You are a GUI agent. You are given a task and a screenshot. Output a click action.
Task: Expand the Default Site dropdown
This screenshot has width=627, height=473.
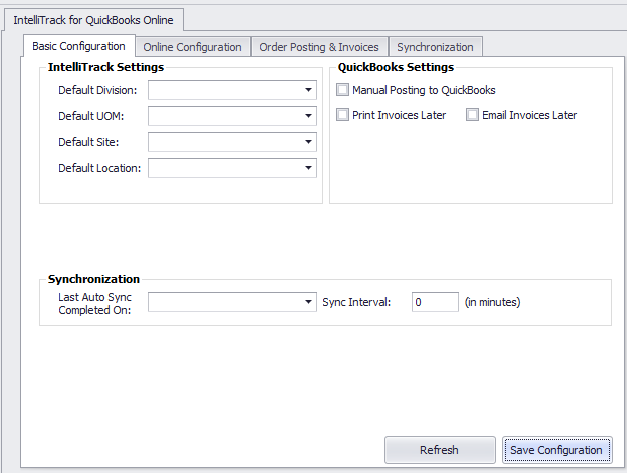click(x=308, y=142)
